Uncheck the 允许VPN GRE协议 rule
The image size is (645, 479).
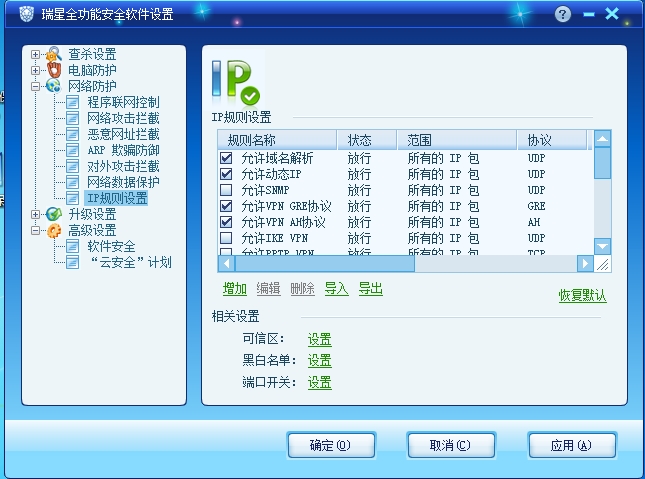[226, 206]
